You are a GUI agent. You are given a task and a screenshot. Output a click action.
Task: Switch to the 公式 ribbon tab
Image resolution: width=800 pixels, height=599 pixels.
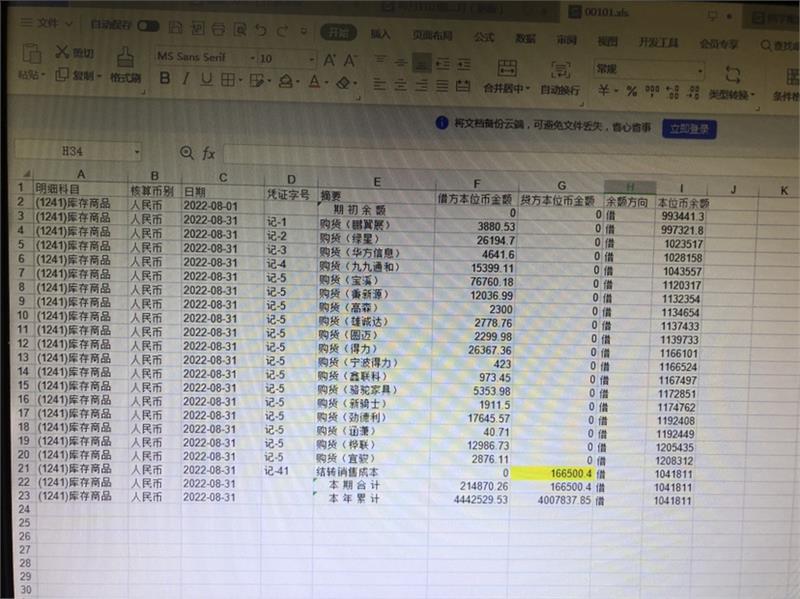484,37
